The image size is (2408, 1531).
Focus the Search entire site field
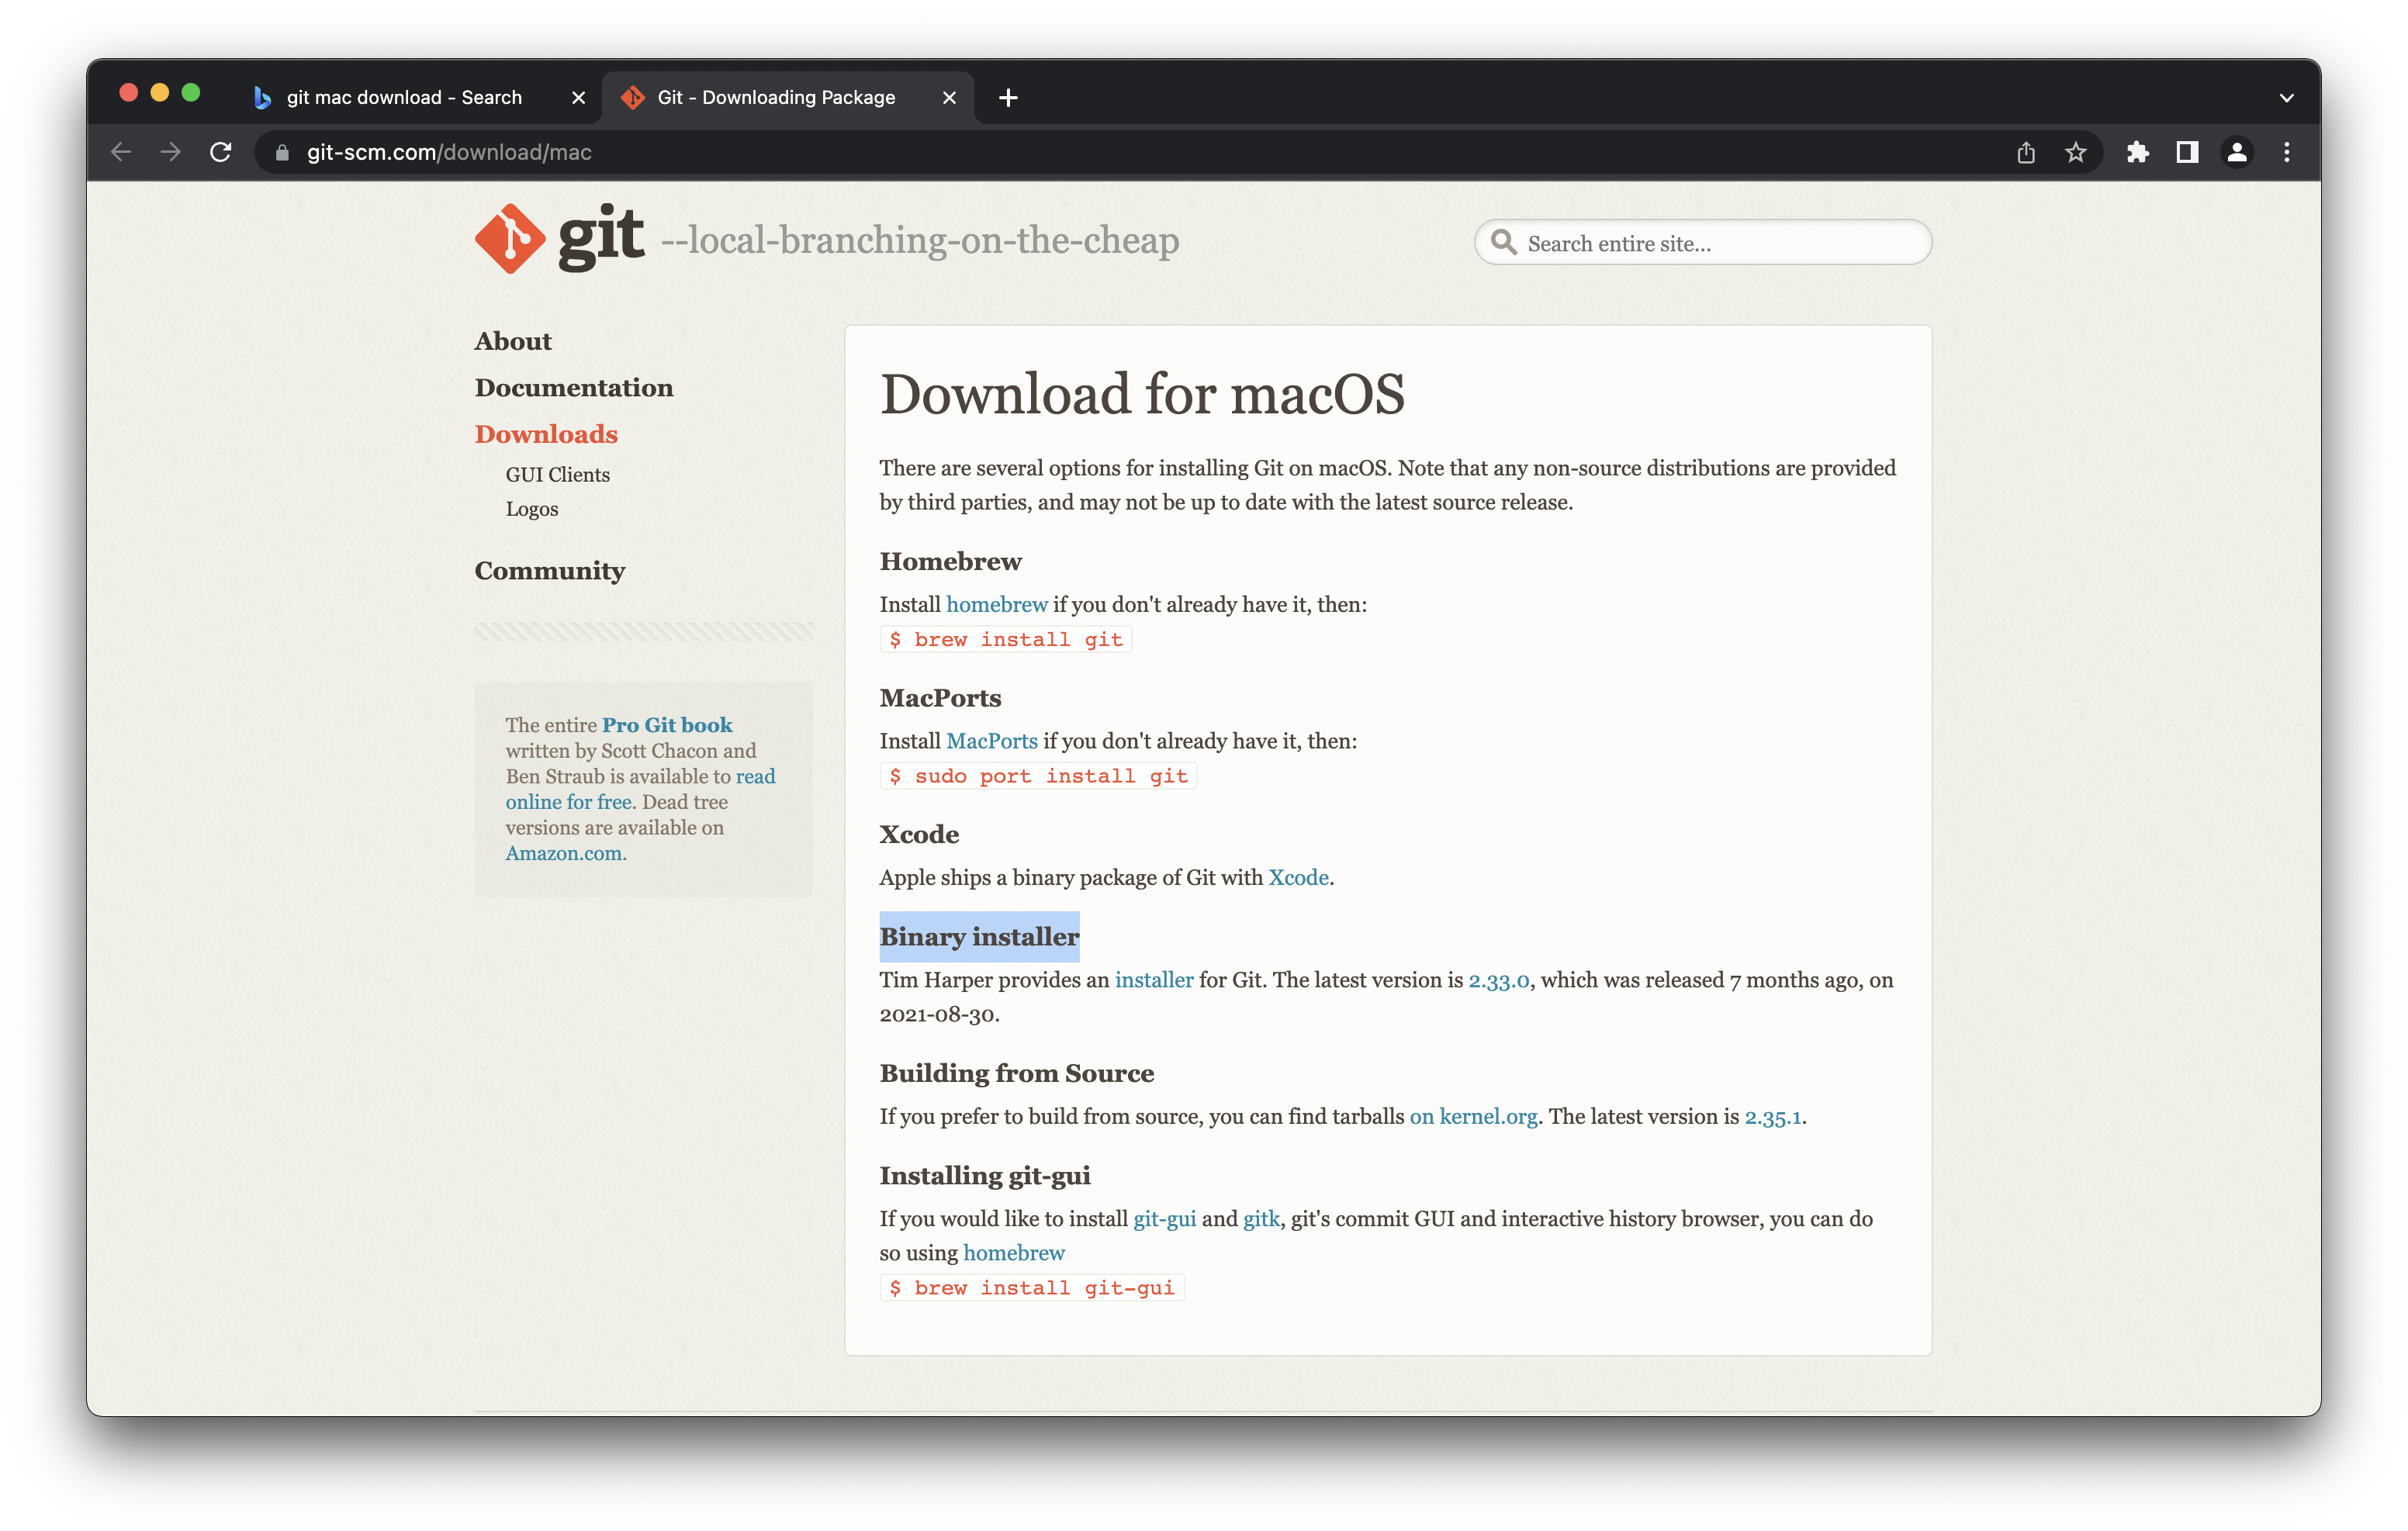pos(1703,242)
